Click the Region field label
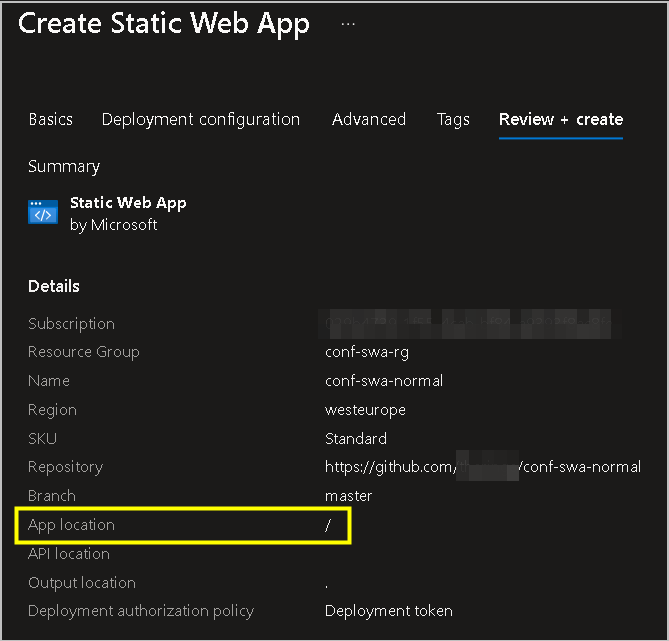This screenshot has width=669, height=641. tap(52, 410)
